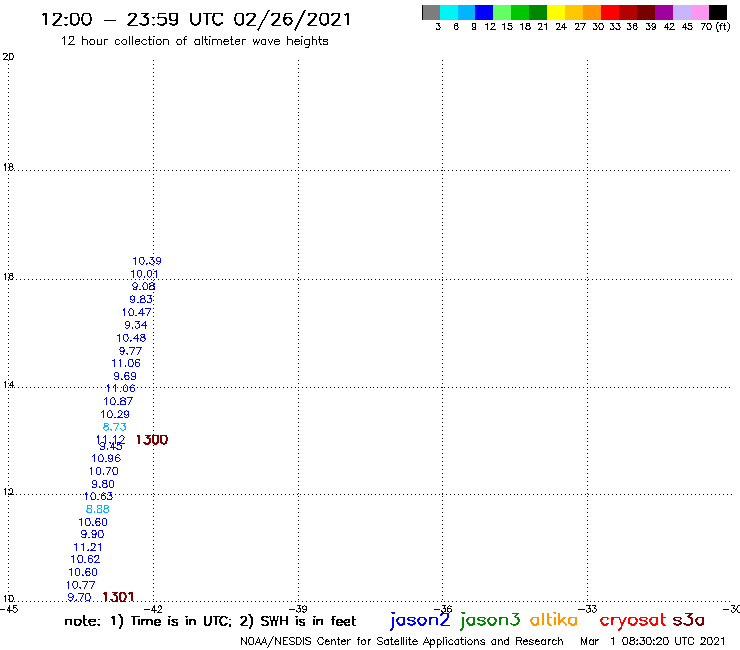
Task: Click the black swatch ending the color legend
Action: pyautogui.click(x=717, y=12)
